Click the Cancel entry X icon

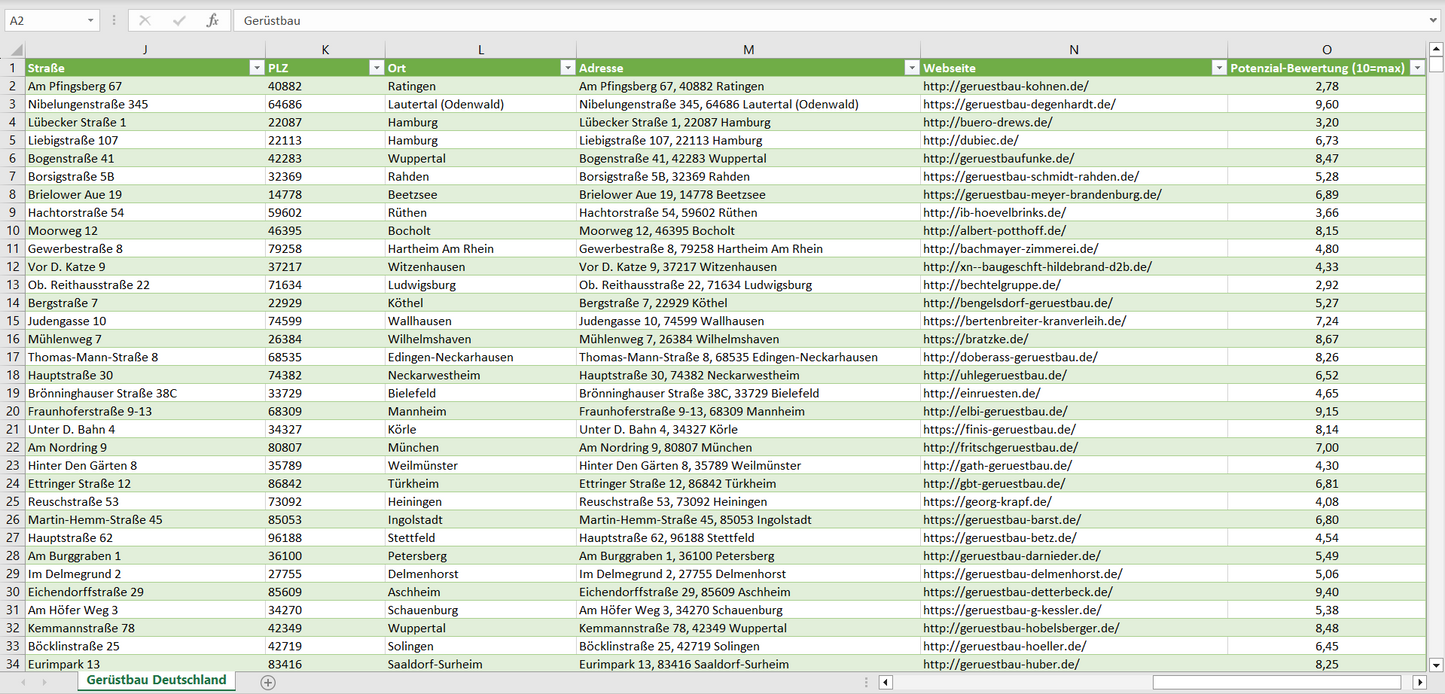pos(145,20)
